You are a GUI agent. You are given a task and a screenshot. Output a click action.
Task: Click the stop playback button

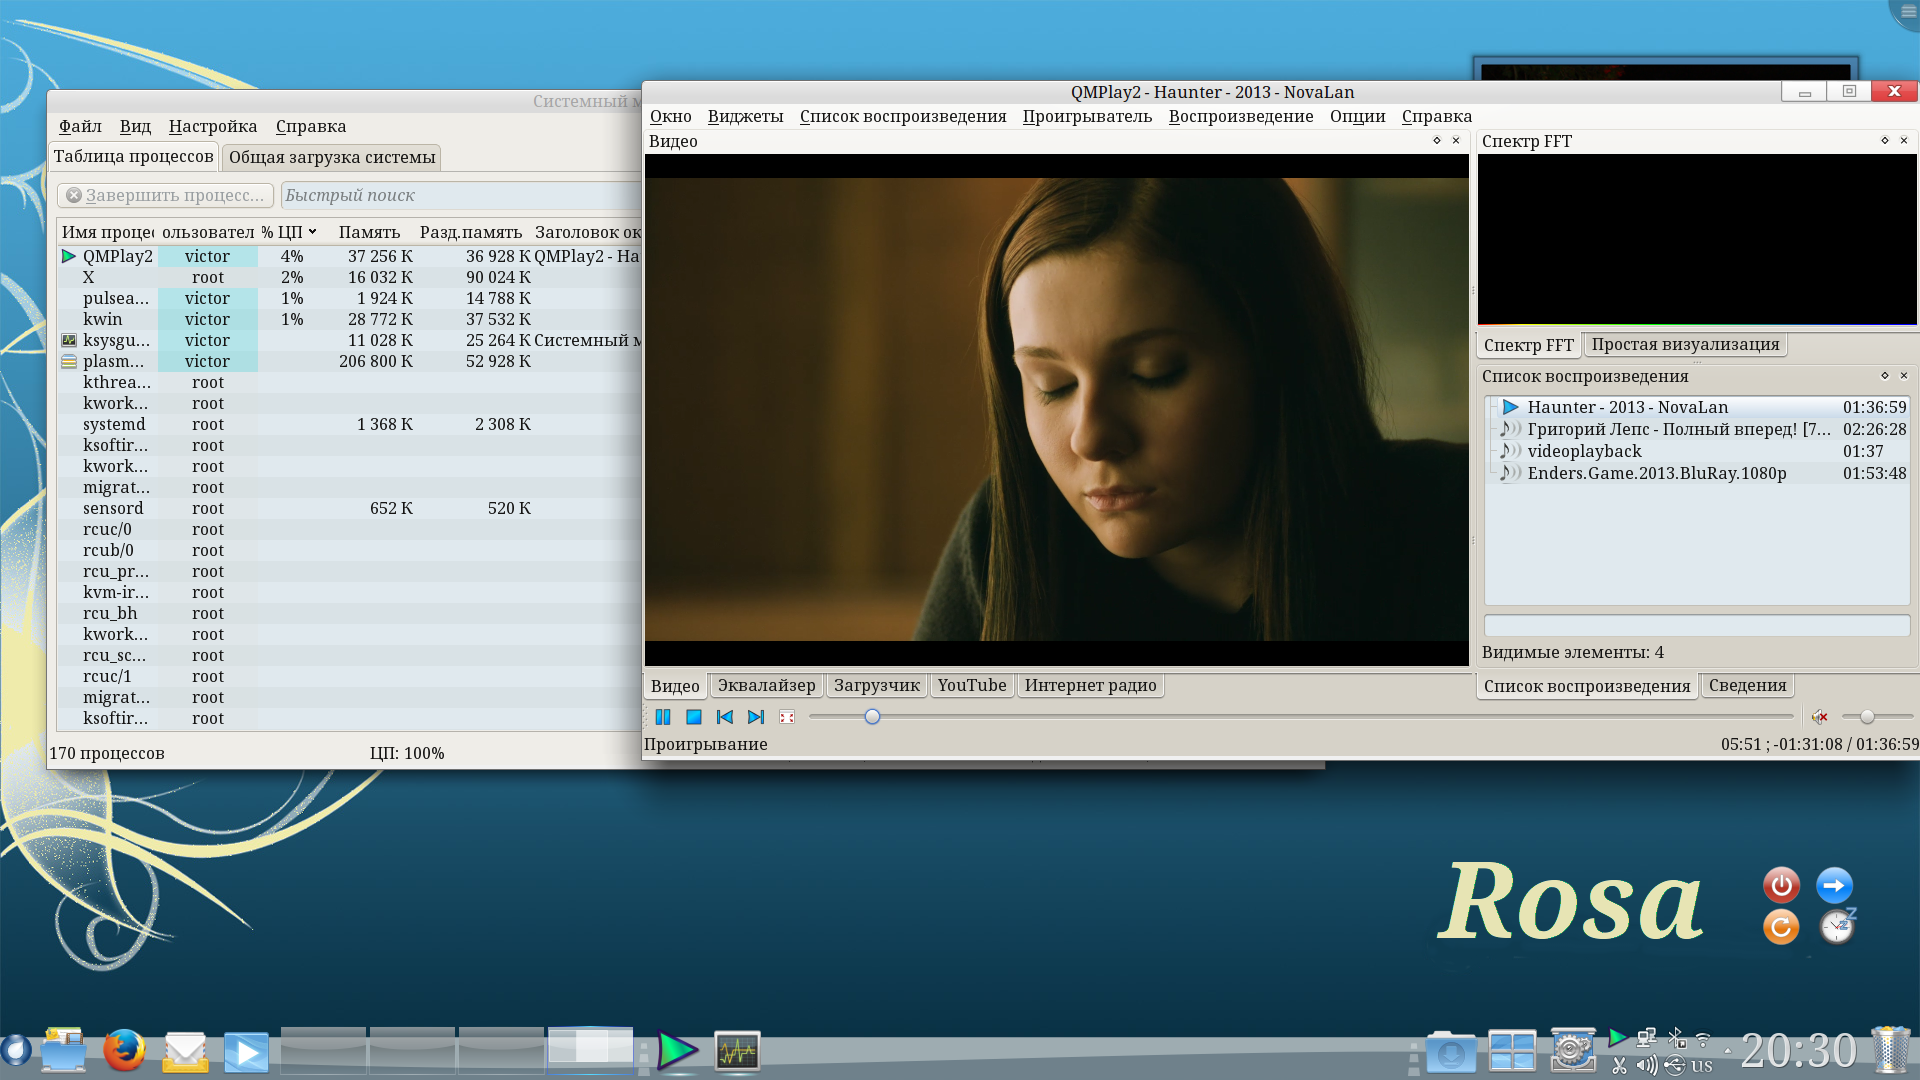(693, 717)
